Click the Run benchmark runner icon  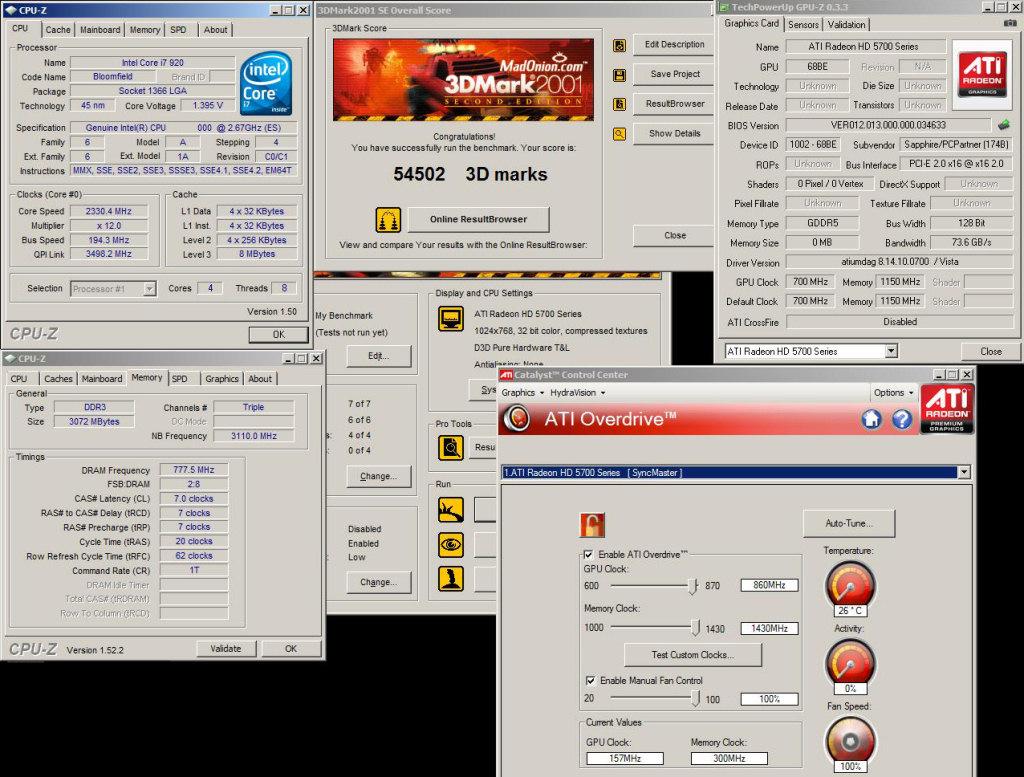click(x=451, y=510)
